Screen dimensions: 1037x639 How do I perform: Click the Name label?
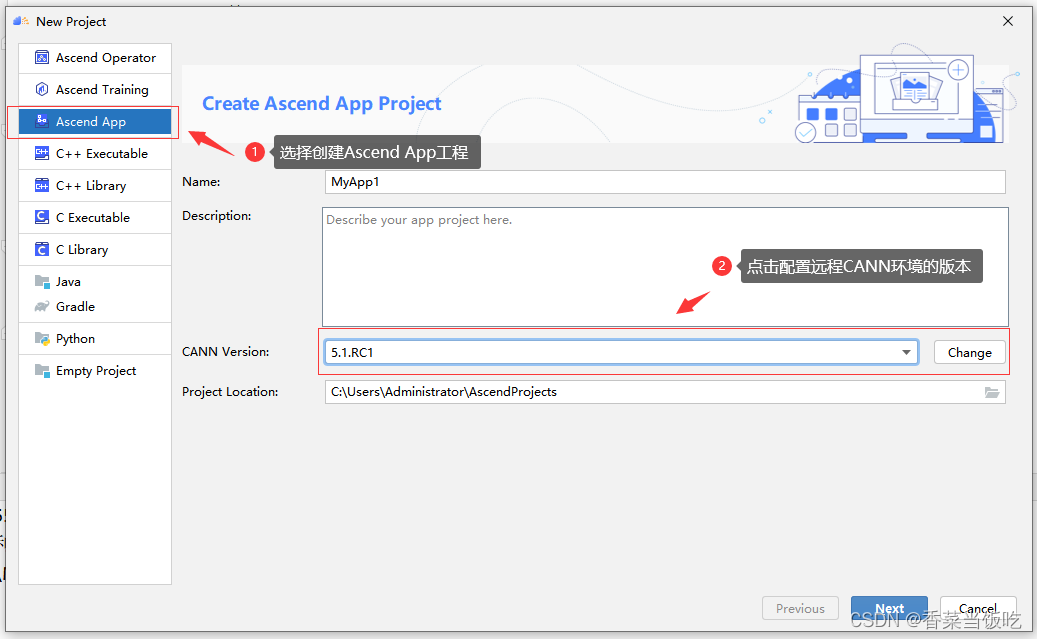[x=201, y=182]
